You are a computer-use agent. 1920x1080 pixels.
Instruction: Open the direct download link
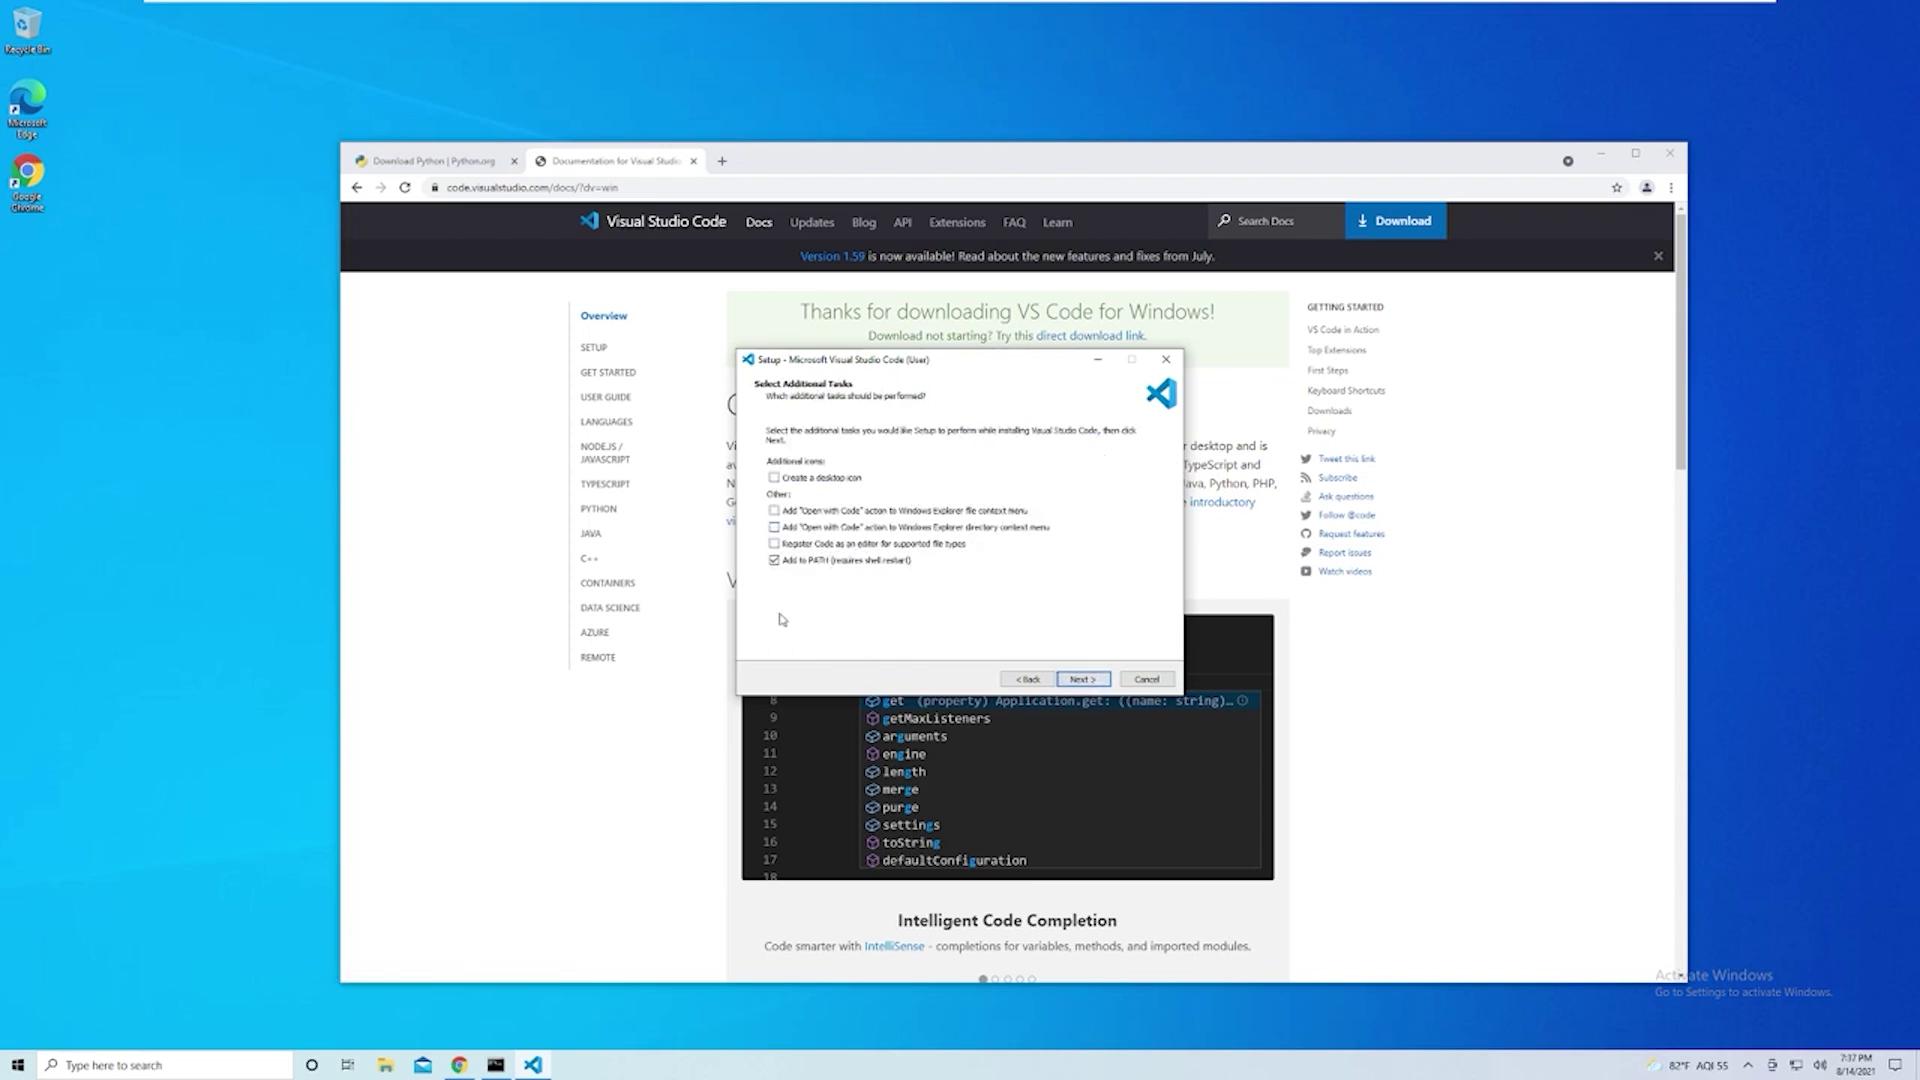coord(1090,336)
